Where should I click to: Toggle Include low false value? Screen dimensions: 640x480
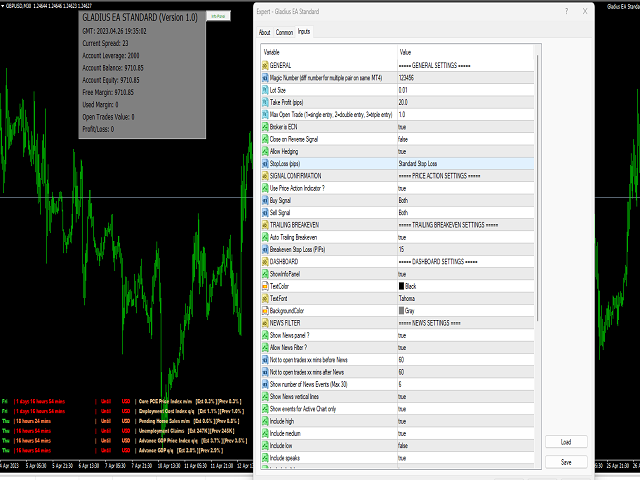[x=402, y=445]
